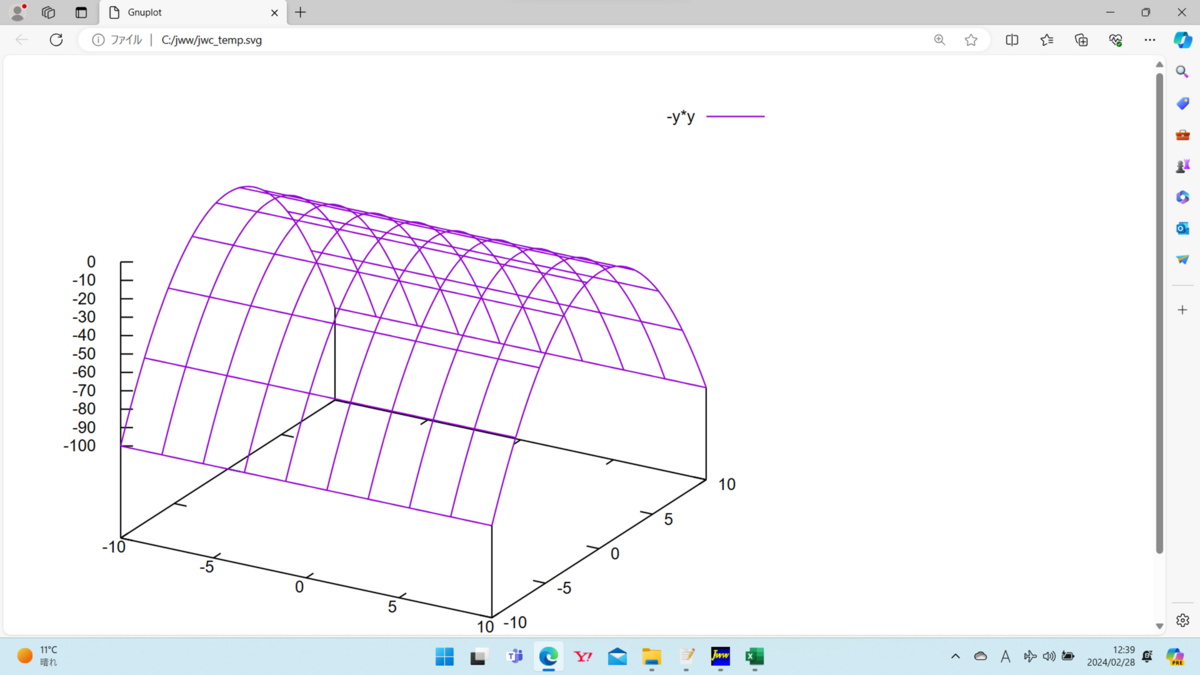Screen dimensions: 1200x675
Task: Open Outlook from the Edge sidebar
Action: pyautogui.click(x=1181, y=228)
